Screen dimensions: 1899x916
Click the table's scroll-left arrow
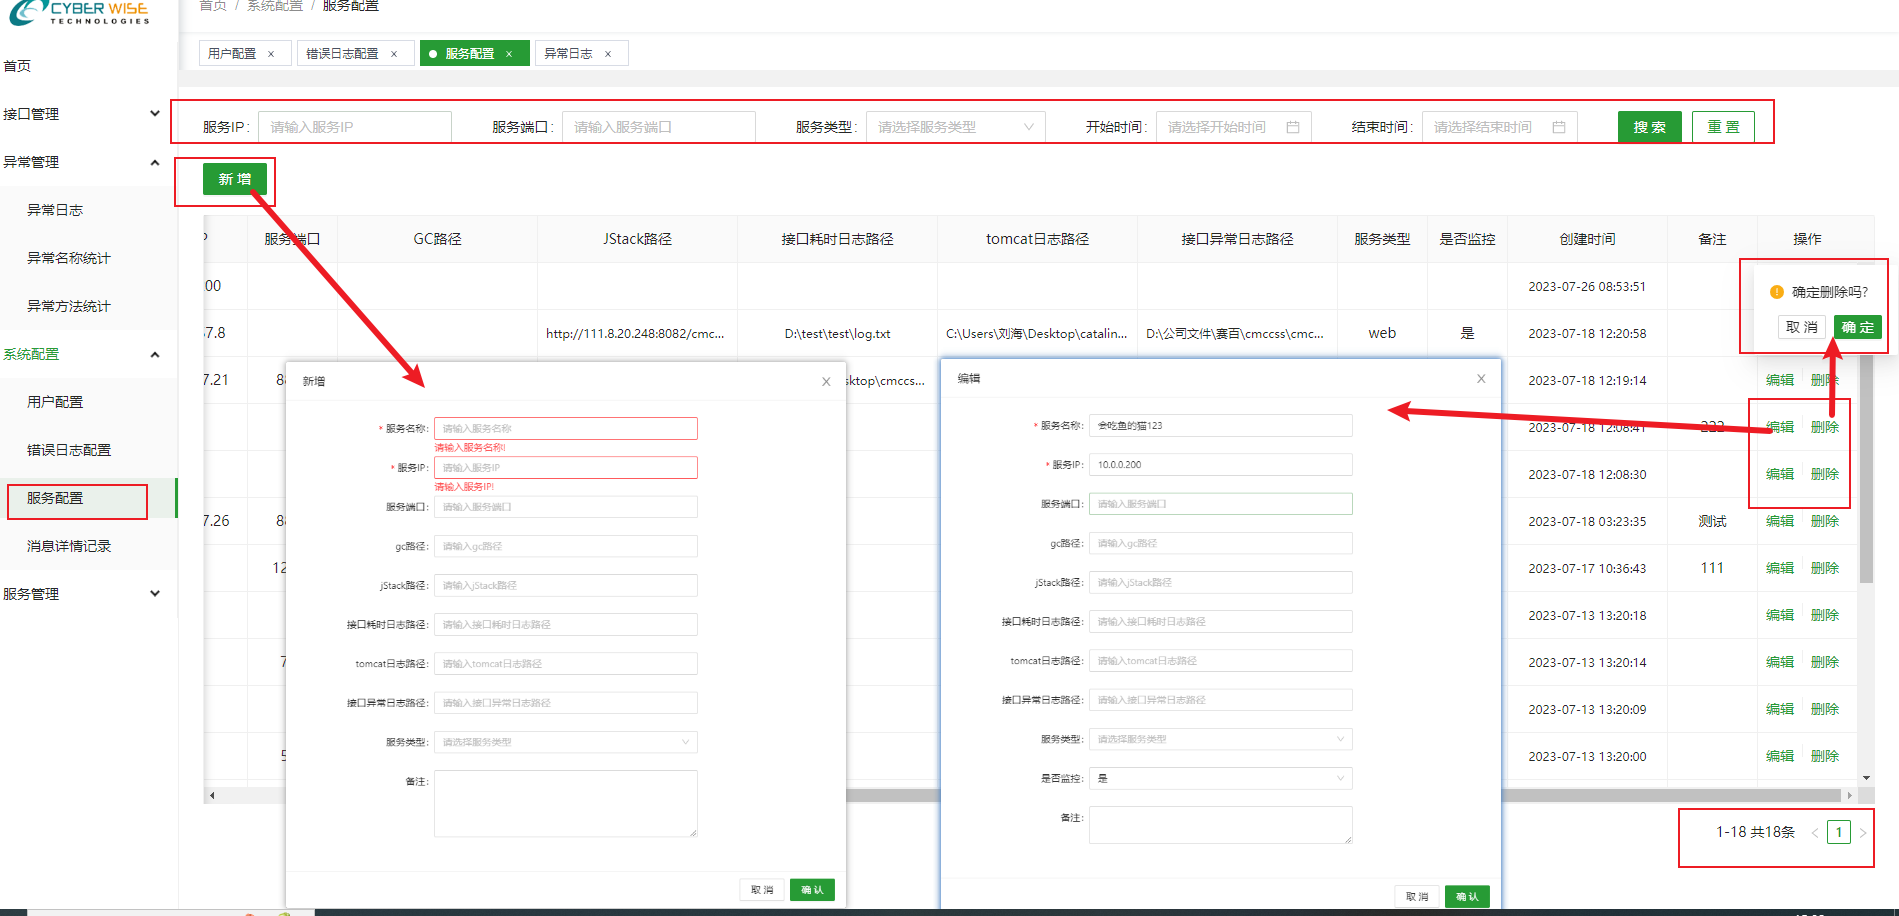pyautogui.click(x=211, y=796)
